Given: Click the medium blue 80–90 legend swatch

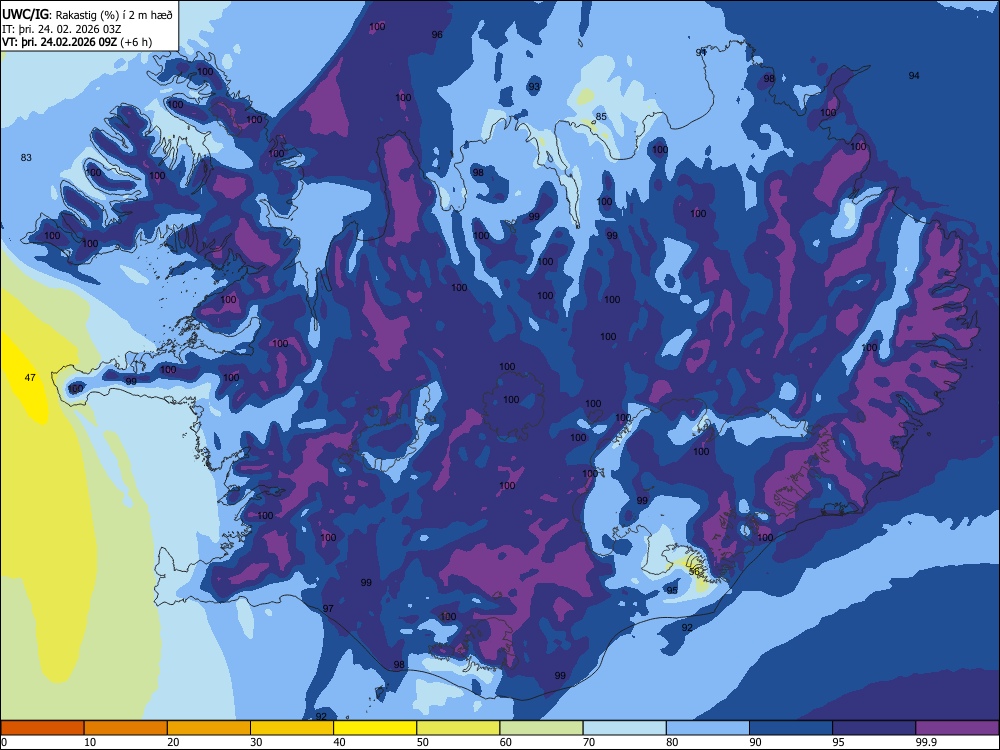Looking at the screenshot, I should pyautogui.click(x=708, y=728).
